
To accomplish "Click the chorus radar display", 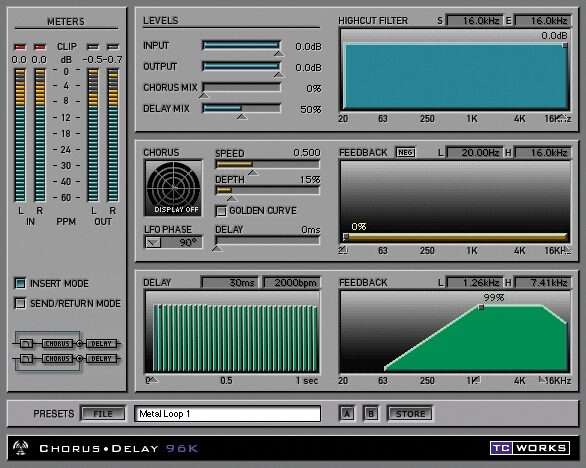I will (x=173, y=188).
